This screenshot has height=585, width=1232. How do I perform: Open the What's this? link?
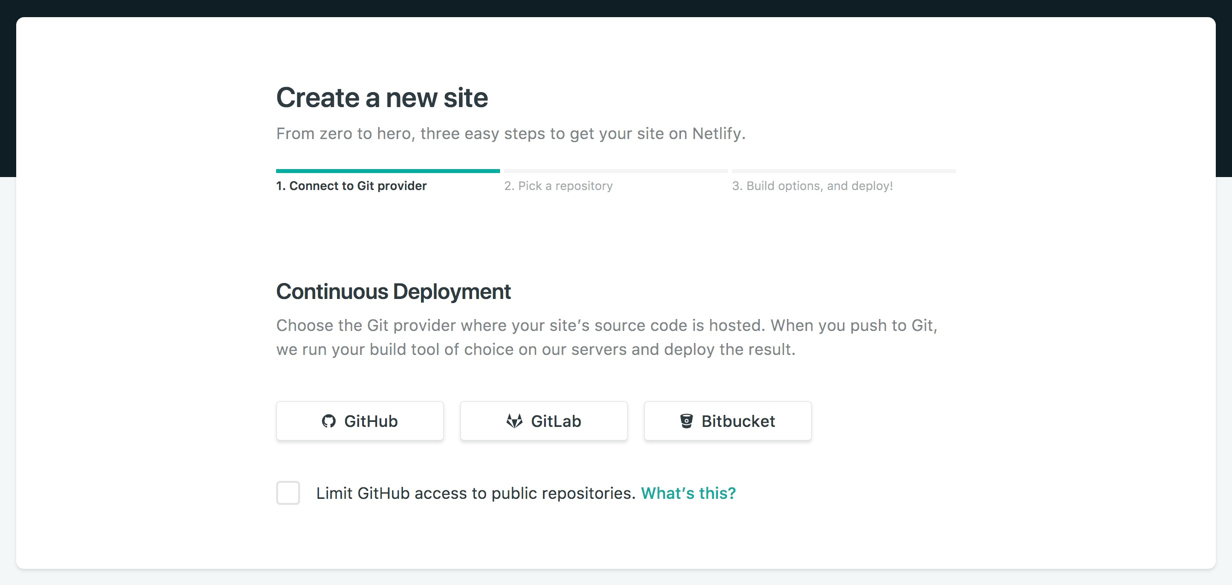tap(688, 493)
